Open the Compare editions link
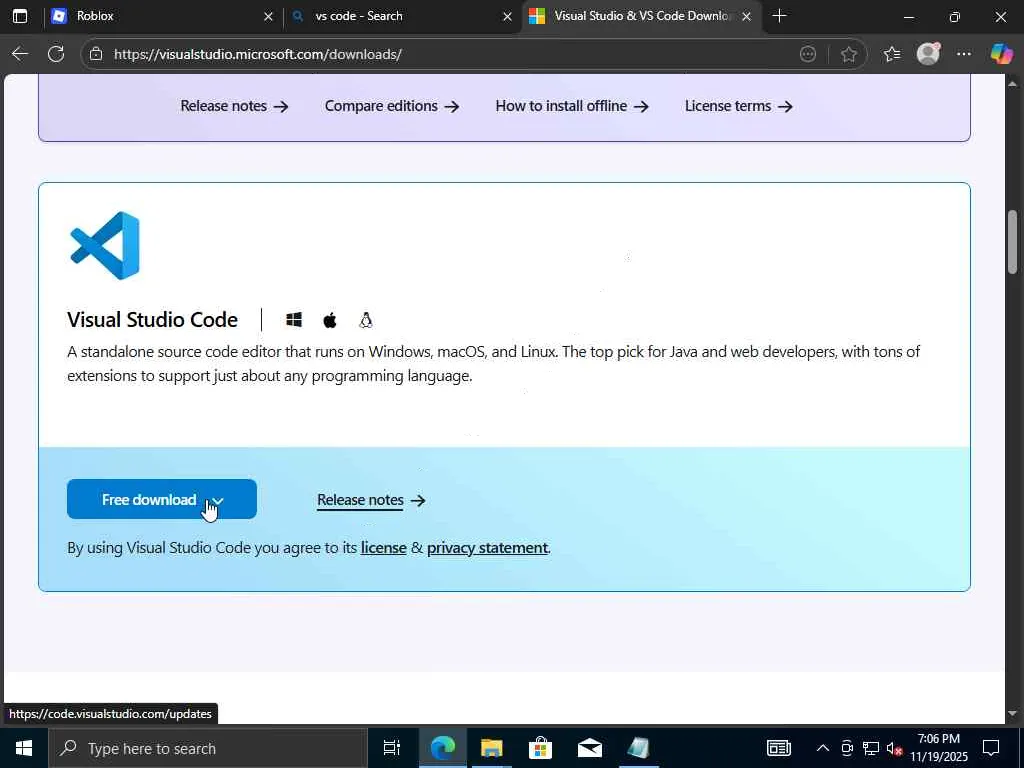This screenshot has height=768, width=1024. (392, 106)
